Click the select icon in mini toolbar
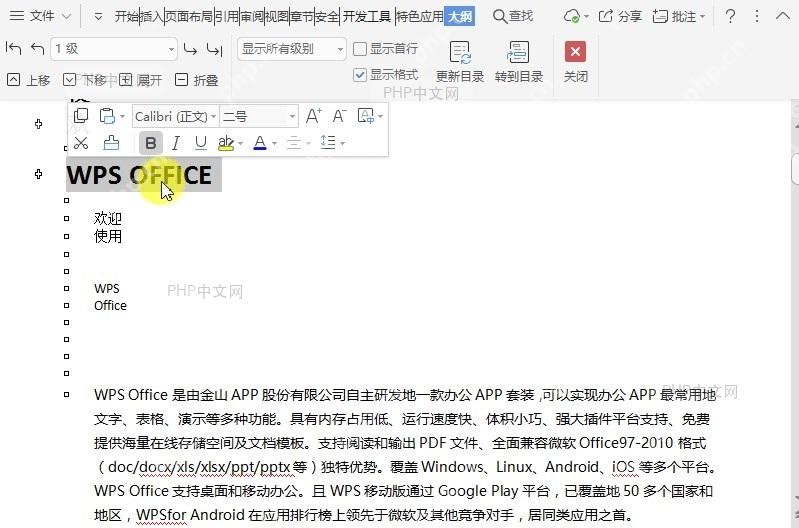Viewport: 799px width, 528px height. tap(366, 116)
